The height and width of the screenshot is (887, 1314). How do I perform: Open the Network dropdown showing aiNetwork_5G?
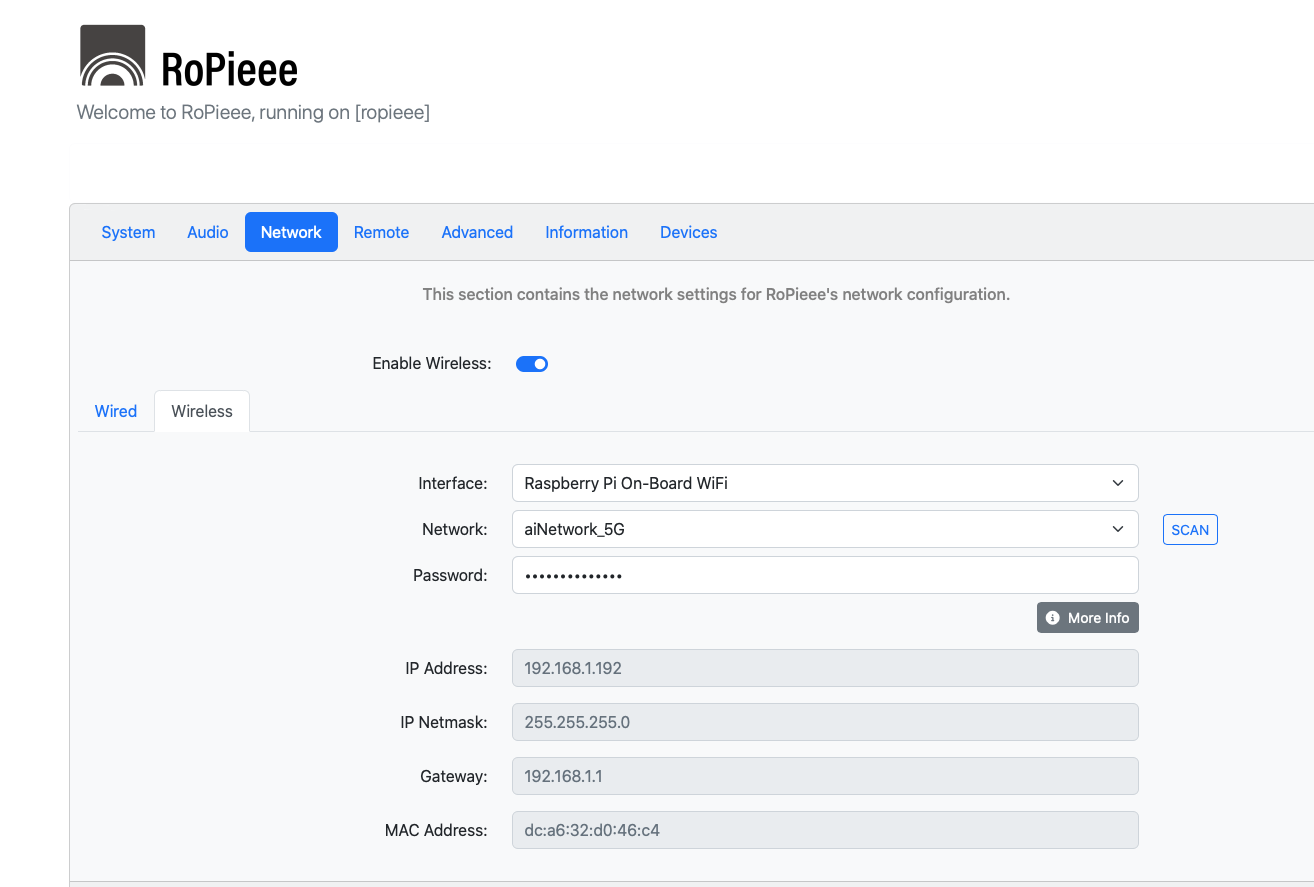(x=825, y=529)
